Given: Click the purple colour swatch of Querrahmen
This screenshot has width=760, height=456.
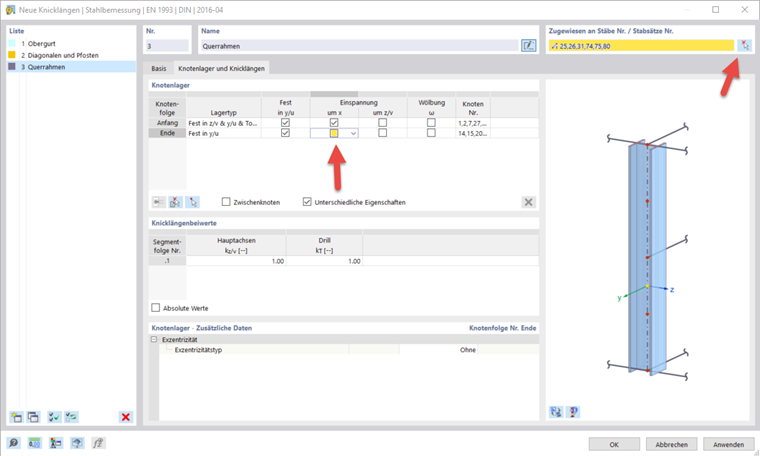Looking at the screenshot, I should pyautogui.click(x=12, y=66).
